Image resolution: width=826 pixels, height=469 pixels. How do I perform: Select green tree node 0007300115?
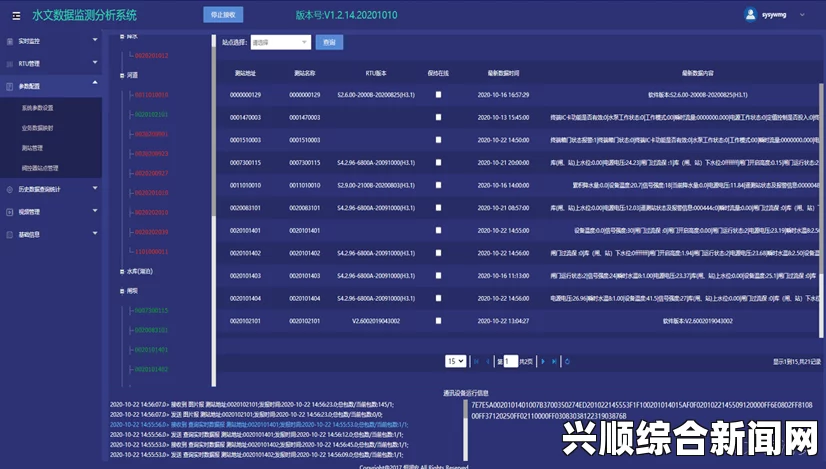[152, 311]
